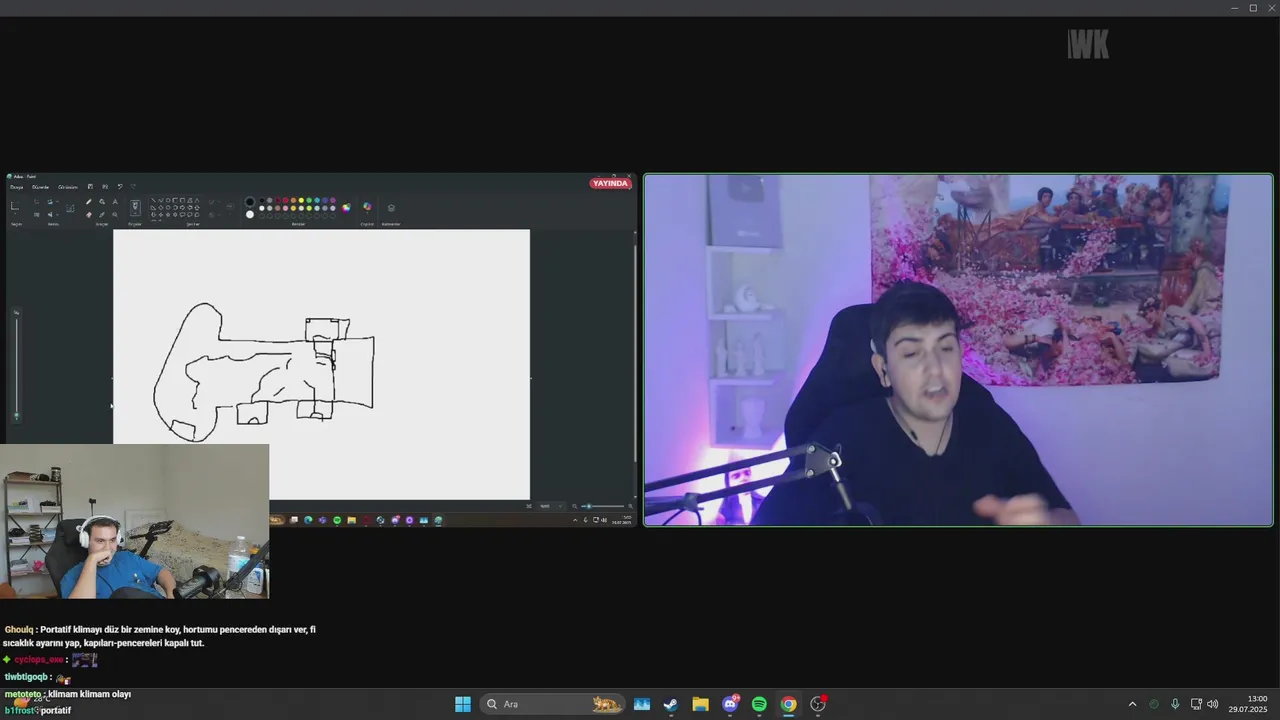Select the white secondary color circle
Viewport: 1280px width, 720px height.
click(x=250, y=214)
